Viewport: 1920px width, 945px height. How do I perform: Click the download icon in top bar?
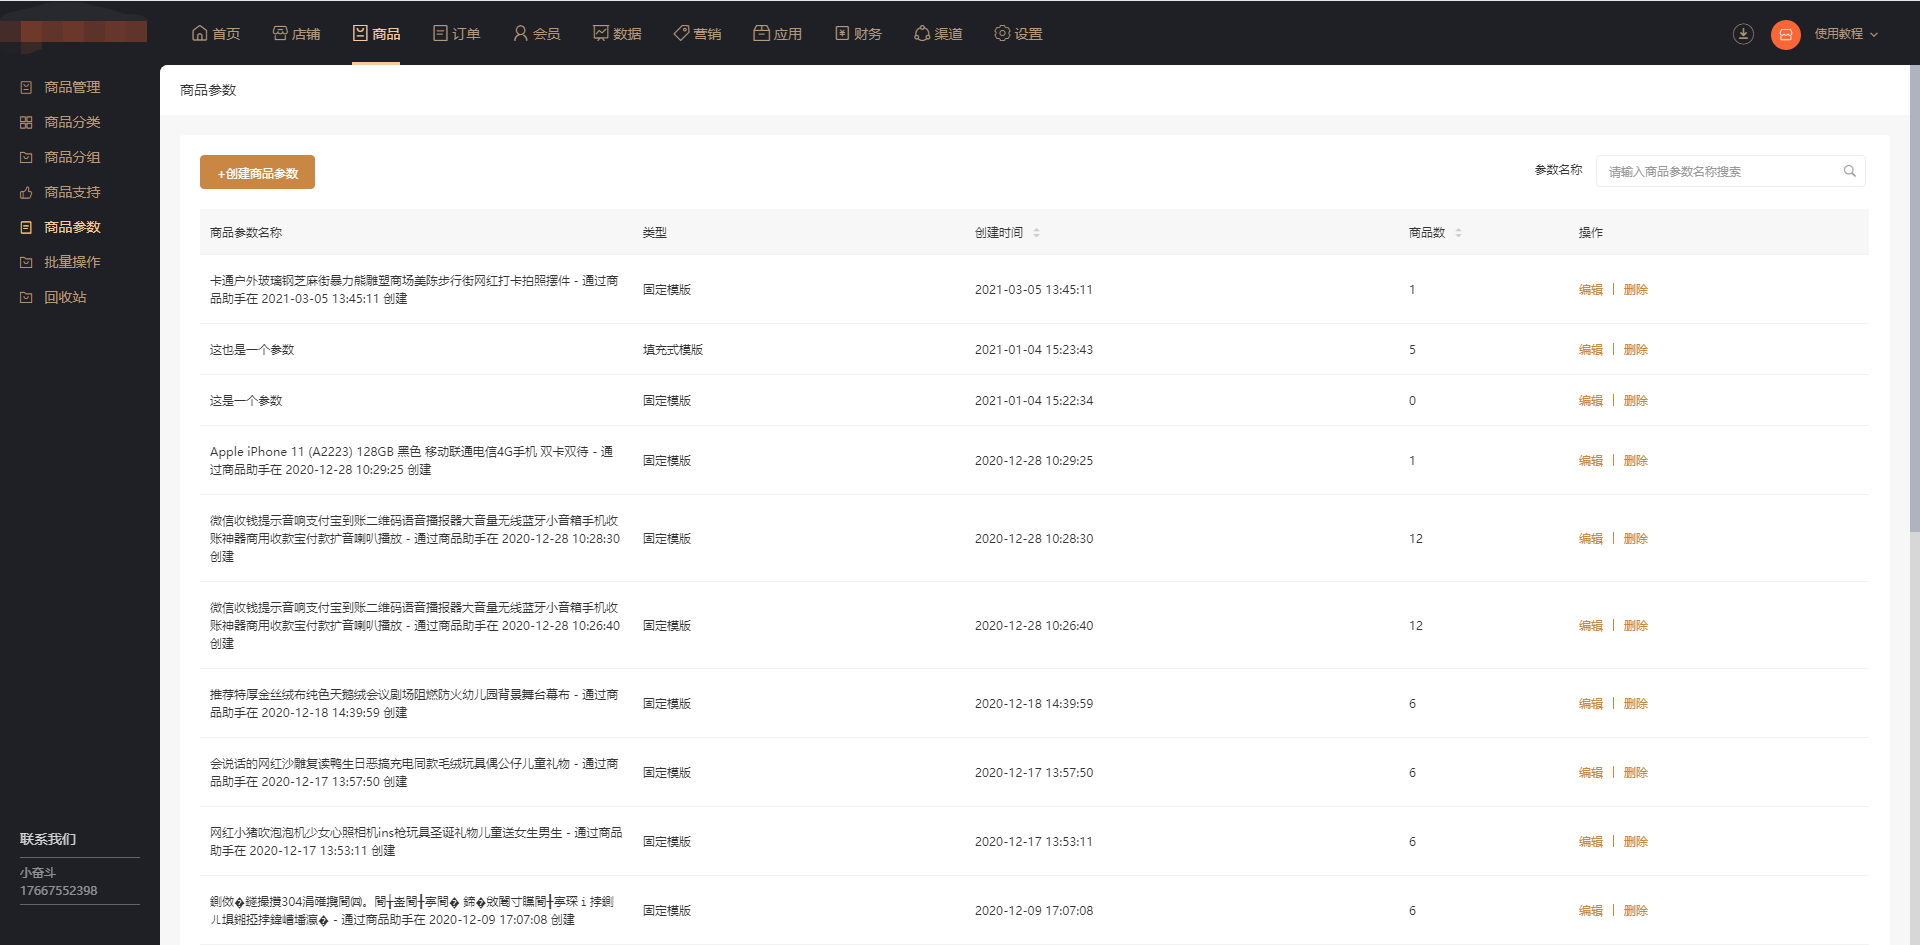coord(1743,34)
